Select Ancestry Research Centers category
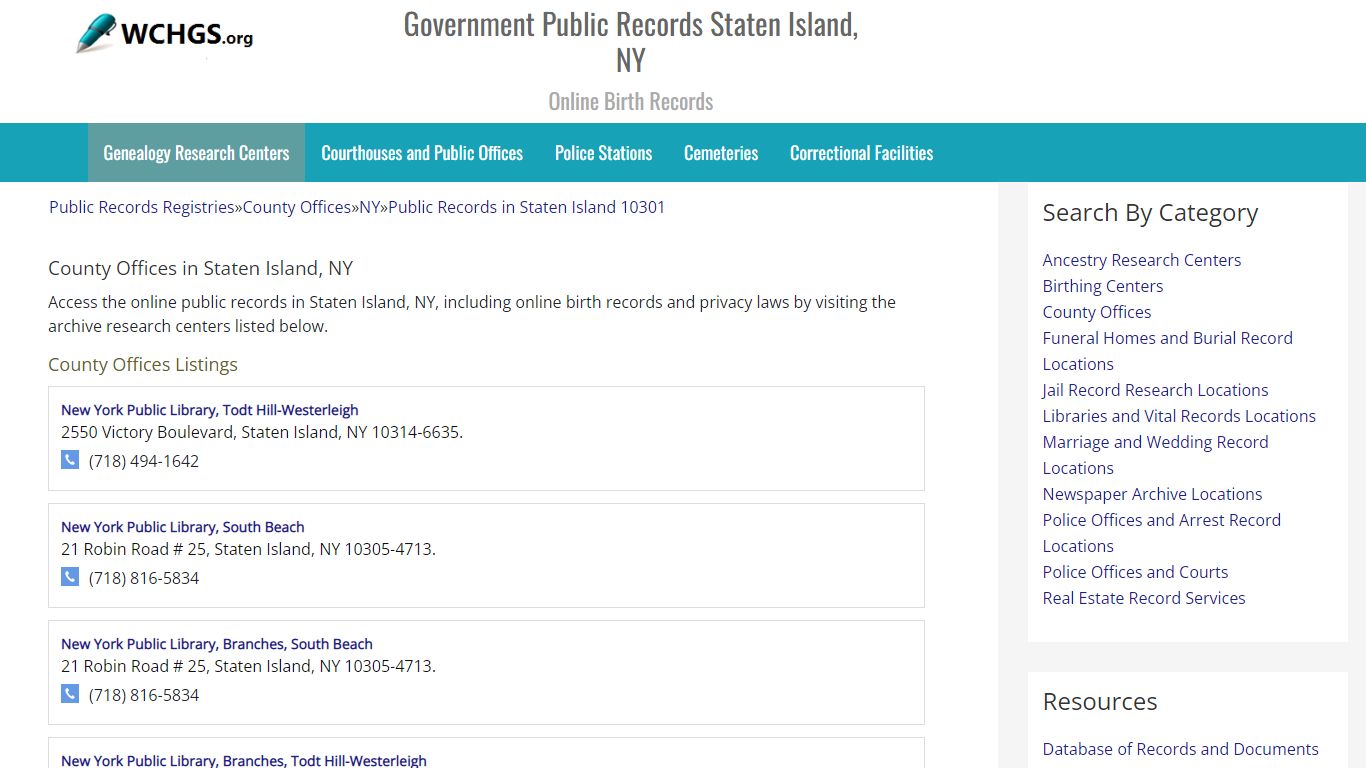1366x768 pixels. tap(1142, 260)
